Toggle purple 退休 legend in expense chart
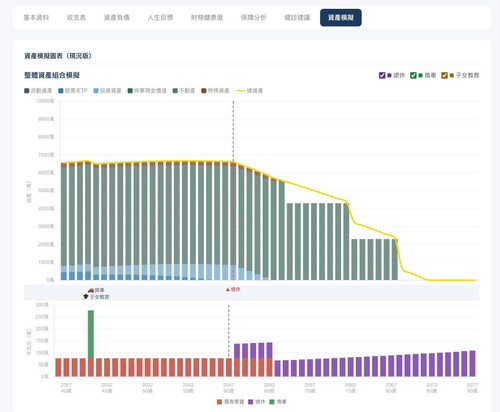The height and width of the screenshot is (412, 500). point(257,402)
